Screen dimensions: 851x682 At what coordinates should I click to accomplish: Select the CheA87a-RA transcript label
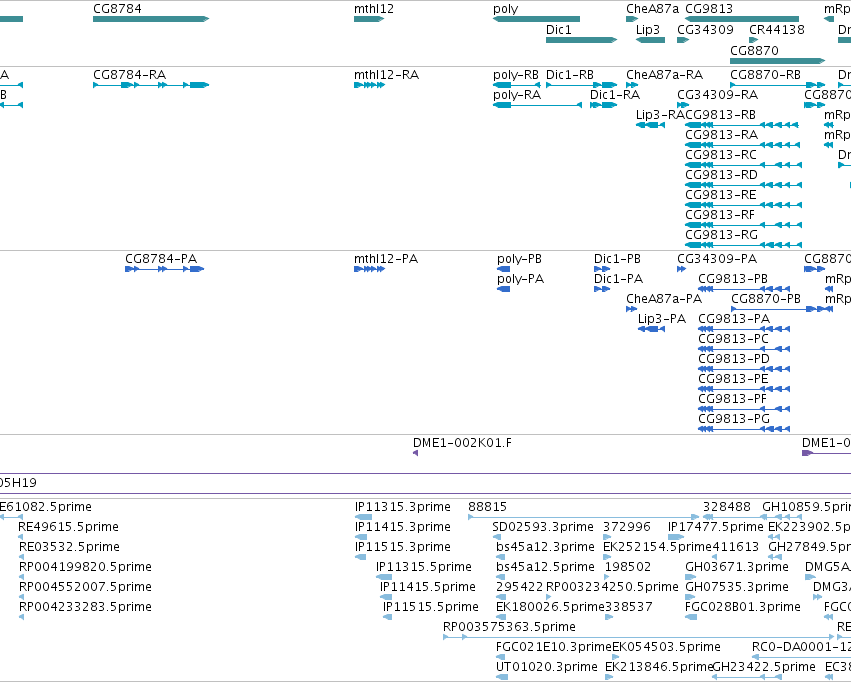point(664,75)
